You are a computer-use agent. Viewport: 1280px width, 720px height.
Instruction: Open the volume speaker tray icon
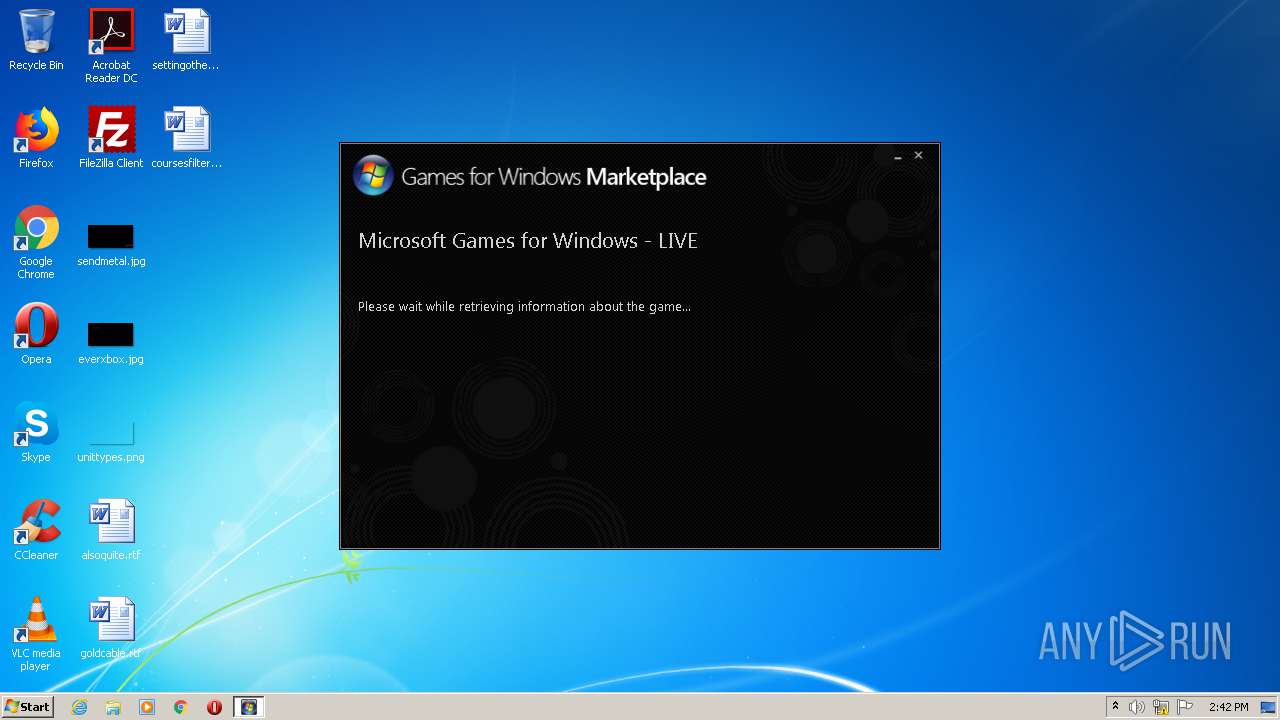click(1137, 707)
